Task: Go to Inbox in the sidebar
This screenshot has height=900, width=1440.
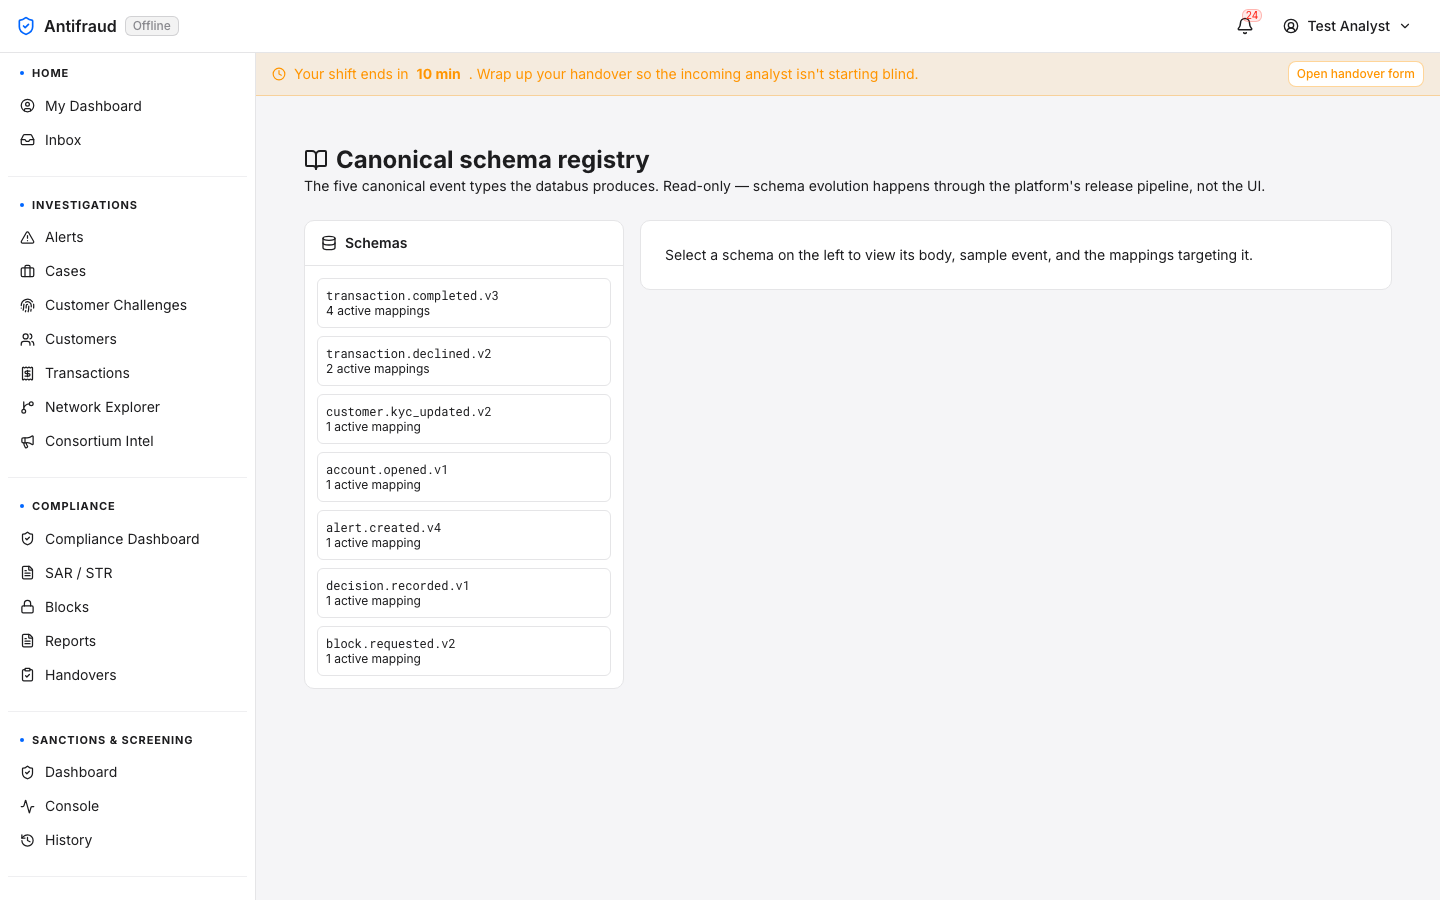Action: (128, 140)
